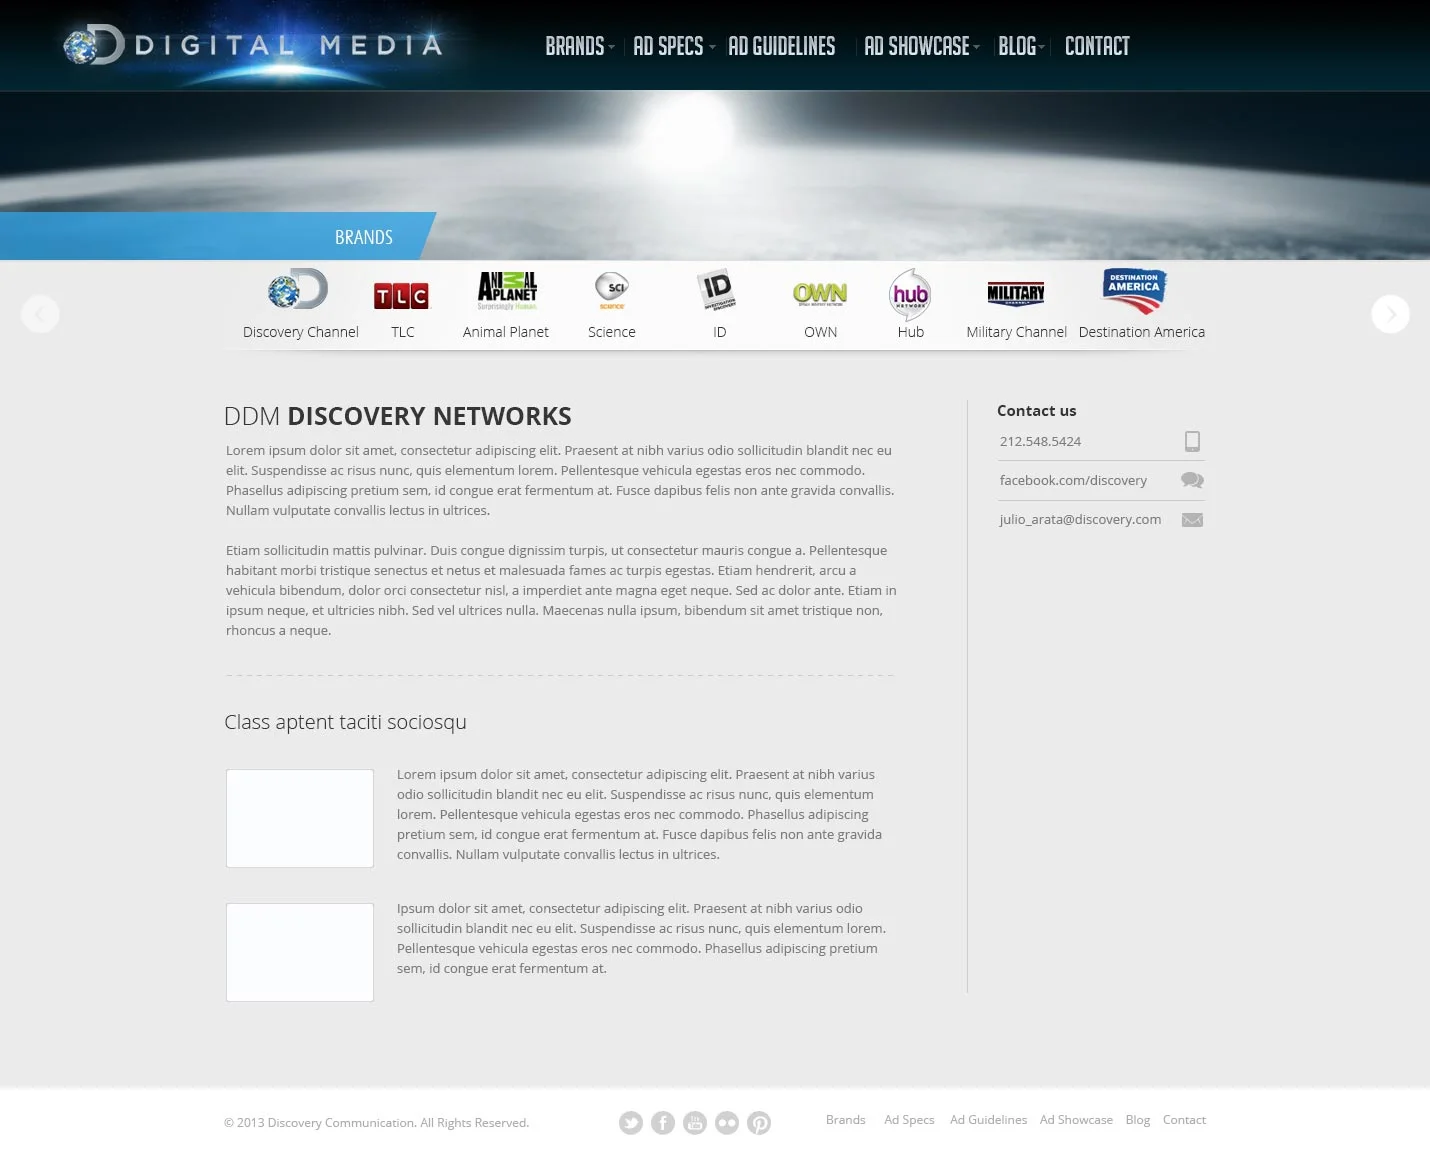Click the julio_arata@discovery.com email link

tap(1080, 520)
